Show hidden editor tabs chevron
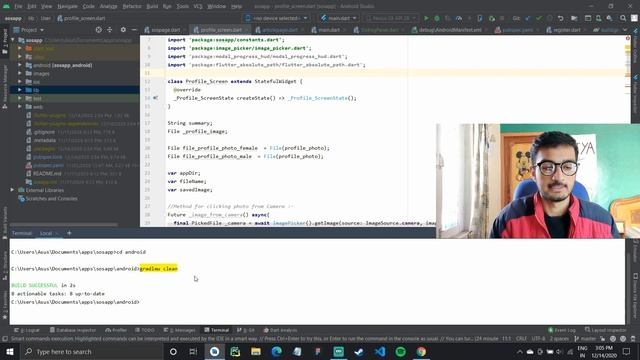The width and height of the screenshot is (640, 360). coord(625,30)
